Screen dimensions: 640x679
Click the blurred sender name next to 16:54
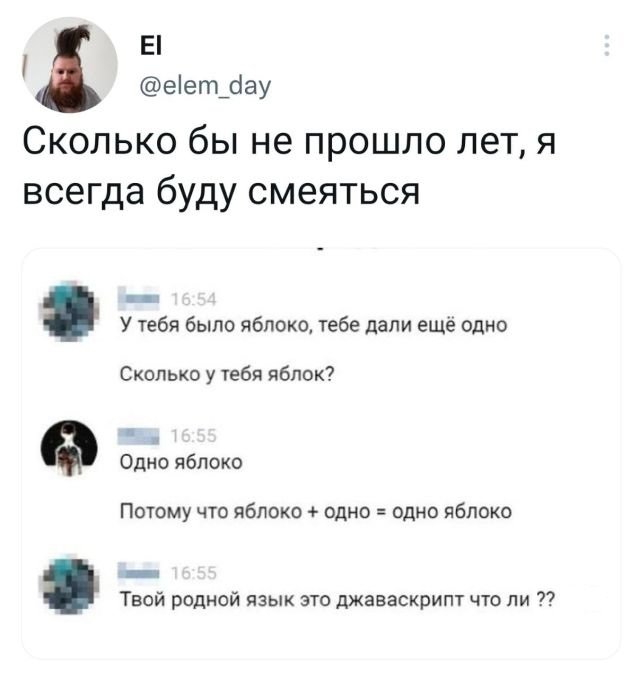click(139, 299)
